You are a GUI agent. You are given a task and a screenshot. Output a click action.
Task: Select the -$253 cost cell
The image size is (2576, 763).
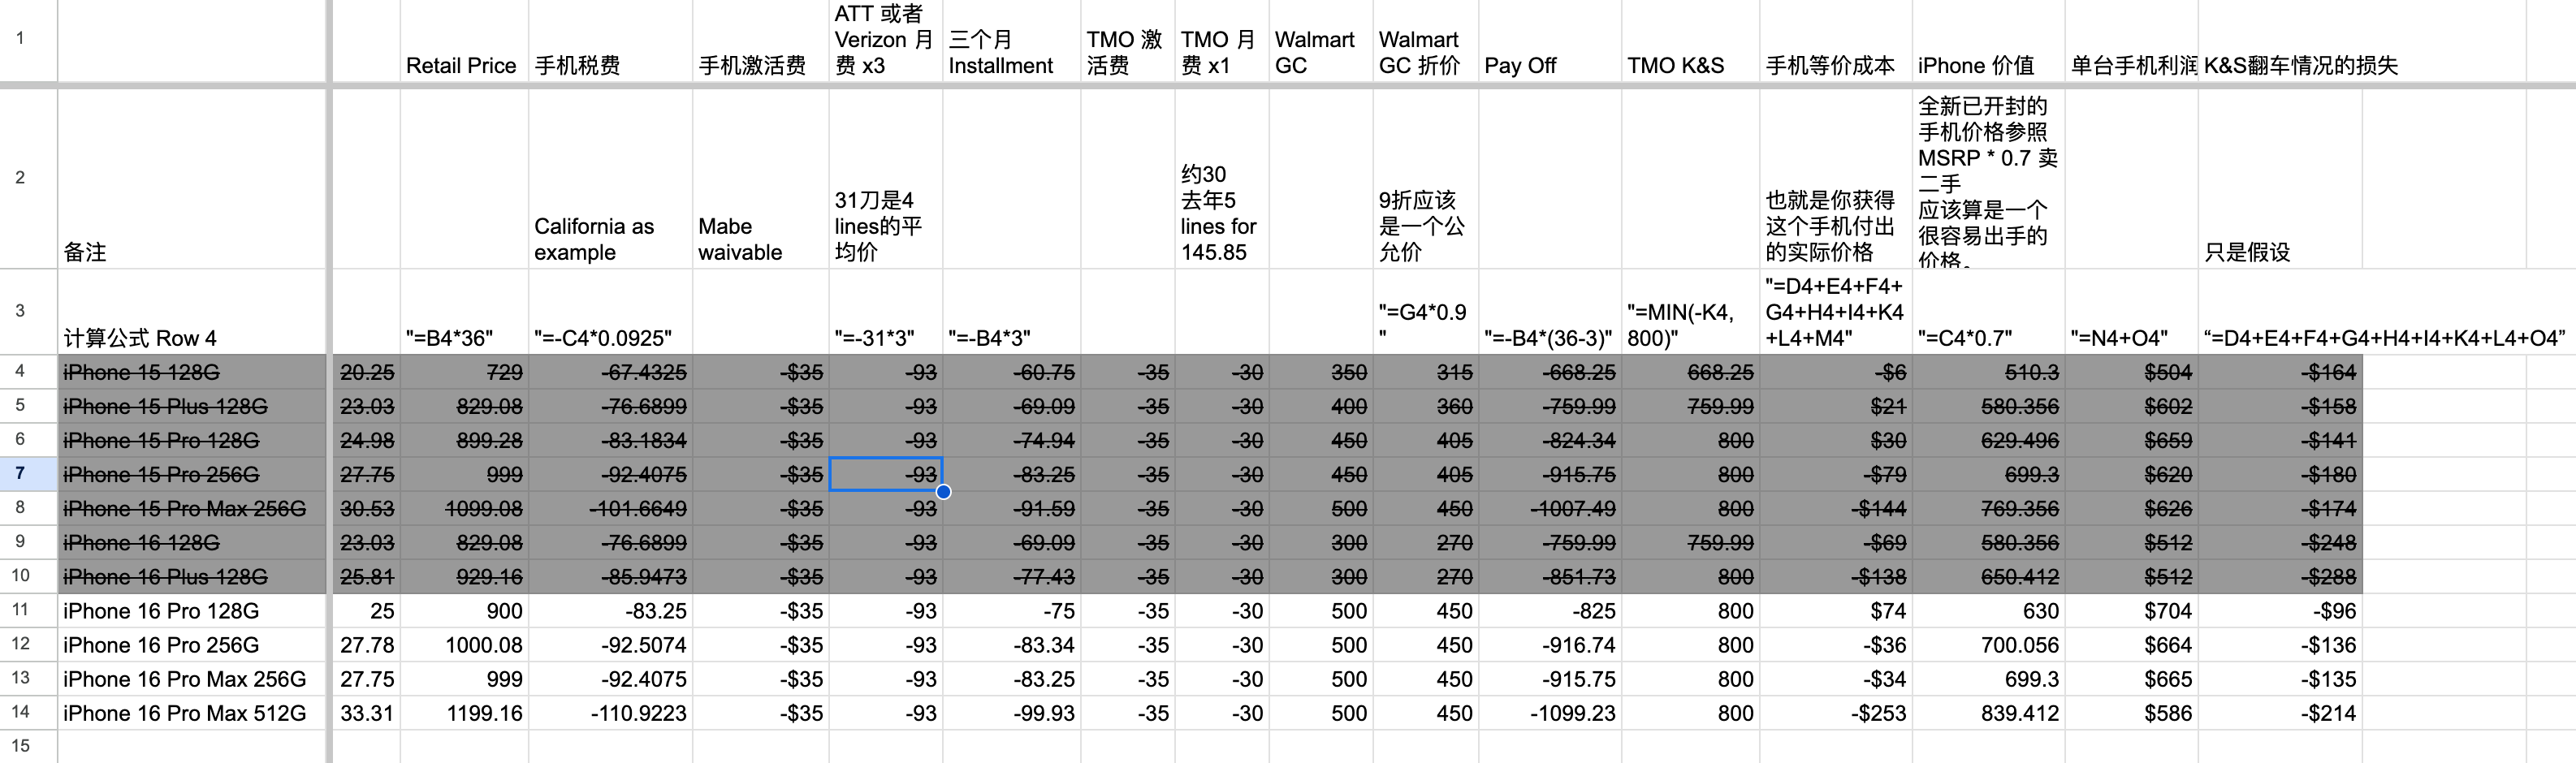[1835, 713]
